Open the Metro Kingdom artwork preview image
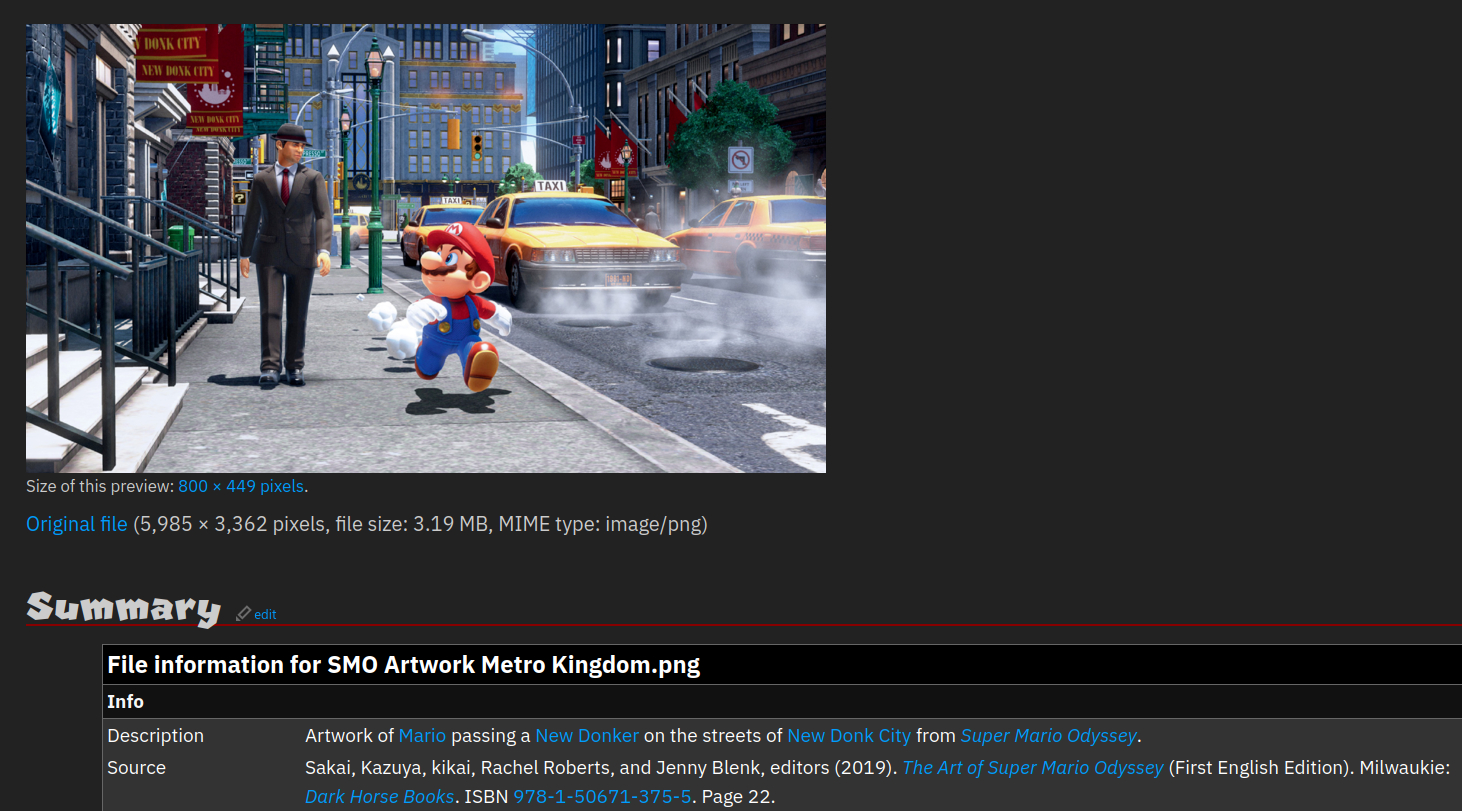The height and width of the screenshot is (811, 1462). pos(425,248)
